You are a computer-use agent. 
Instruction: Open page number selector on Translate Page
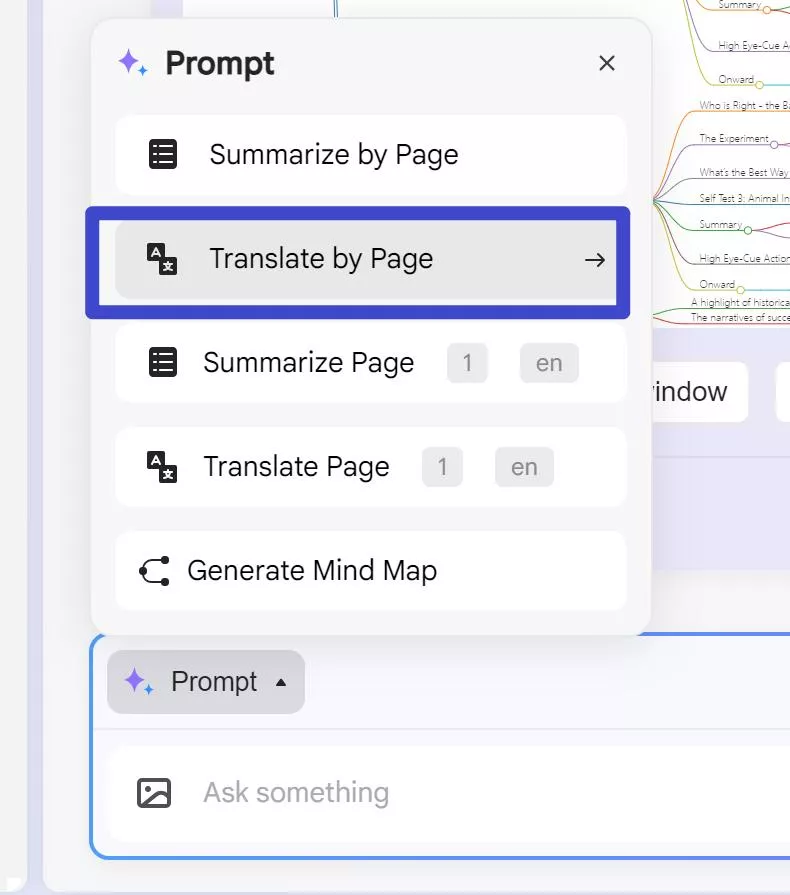tap(442, 467)
